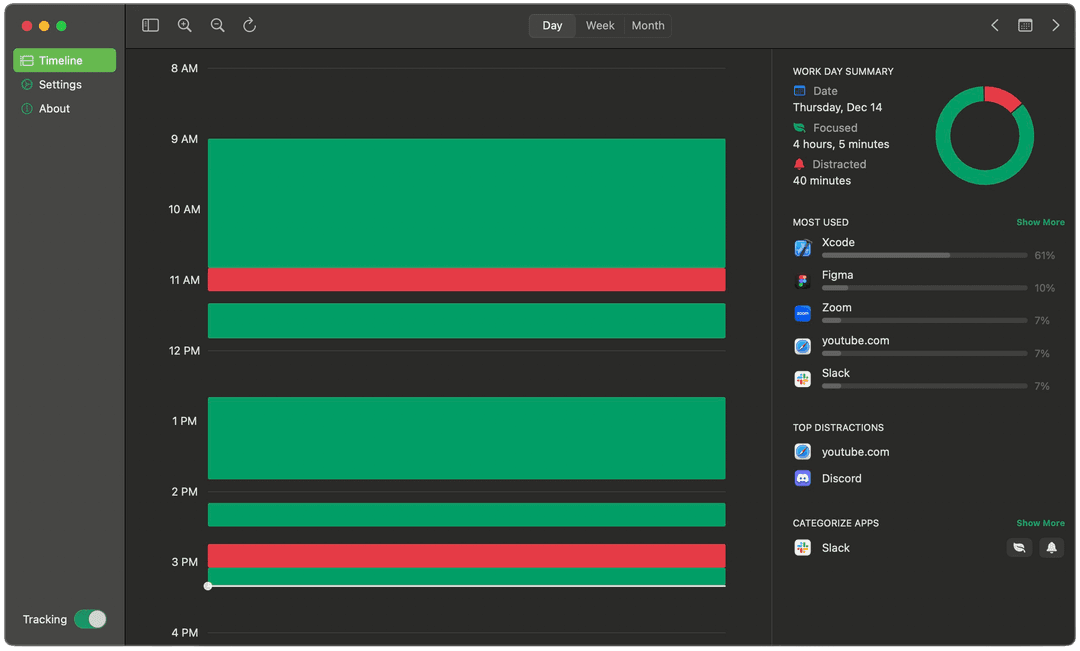Refresh the timeline data

249,25
